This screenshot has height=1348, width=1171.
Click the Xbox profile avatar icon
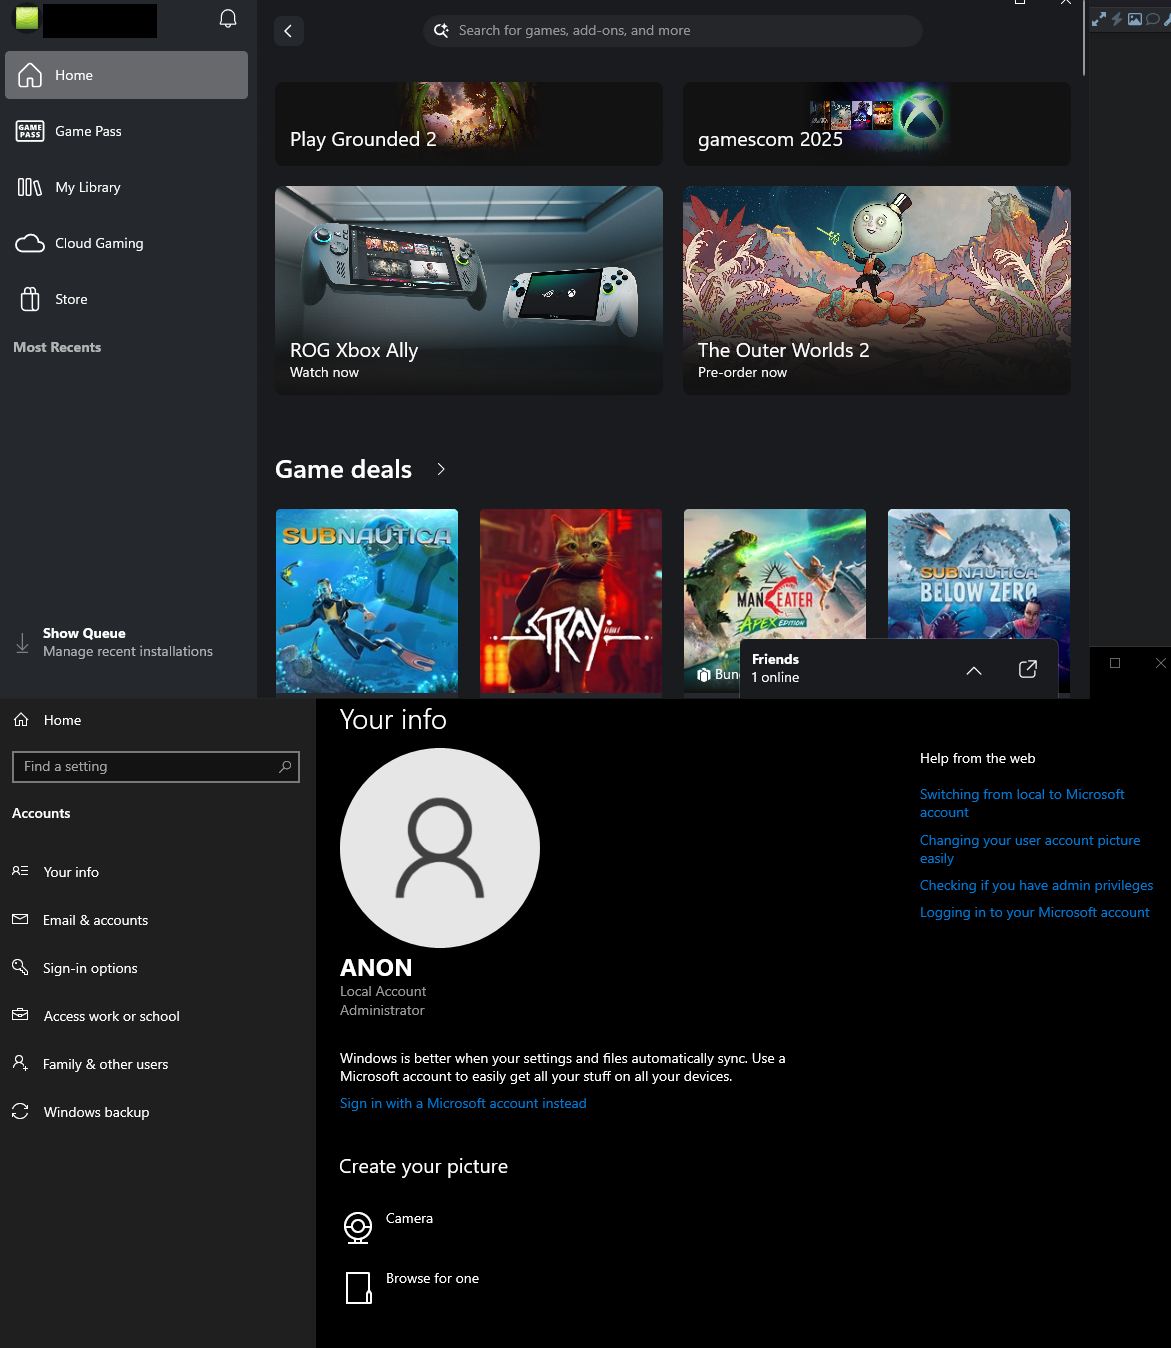point(26,18)
